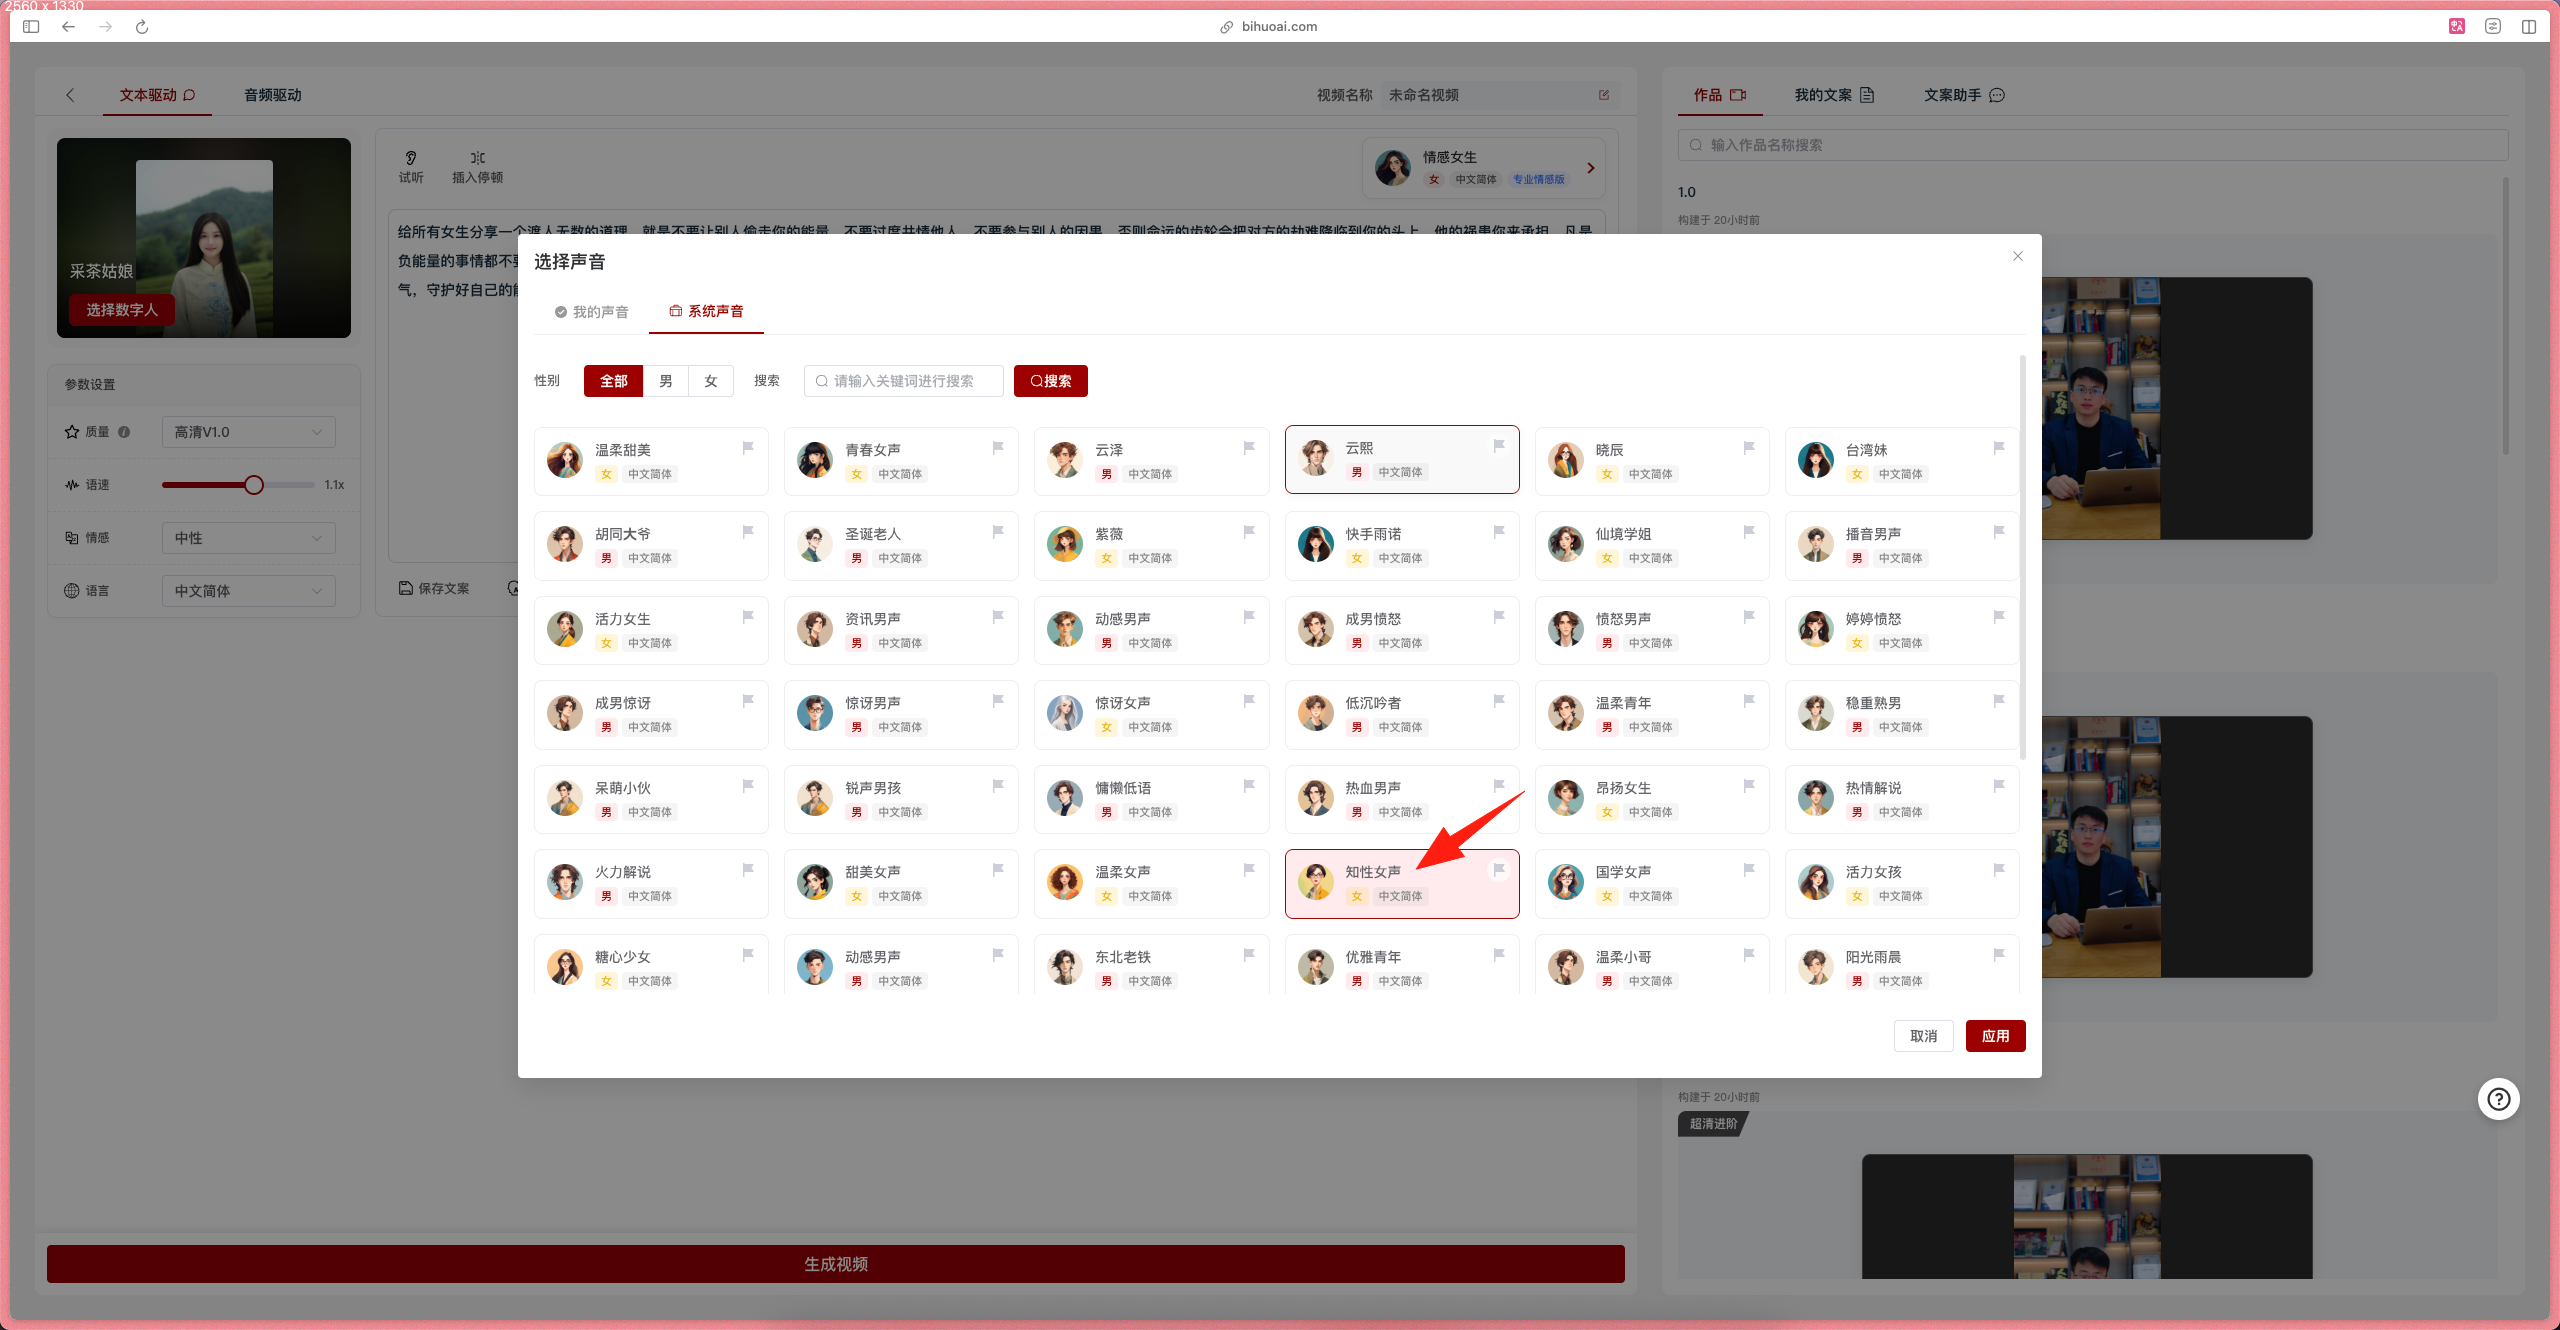Select the 惊讶女声 voice name
The image size is (2560, 1330).
pos(1123,703)
